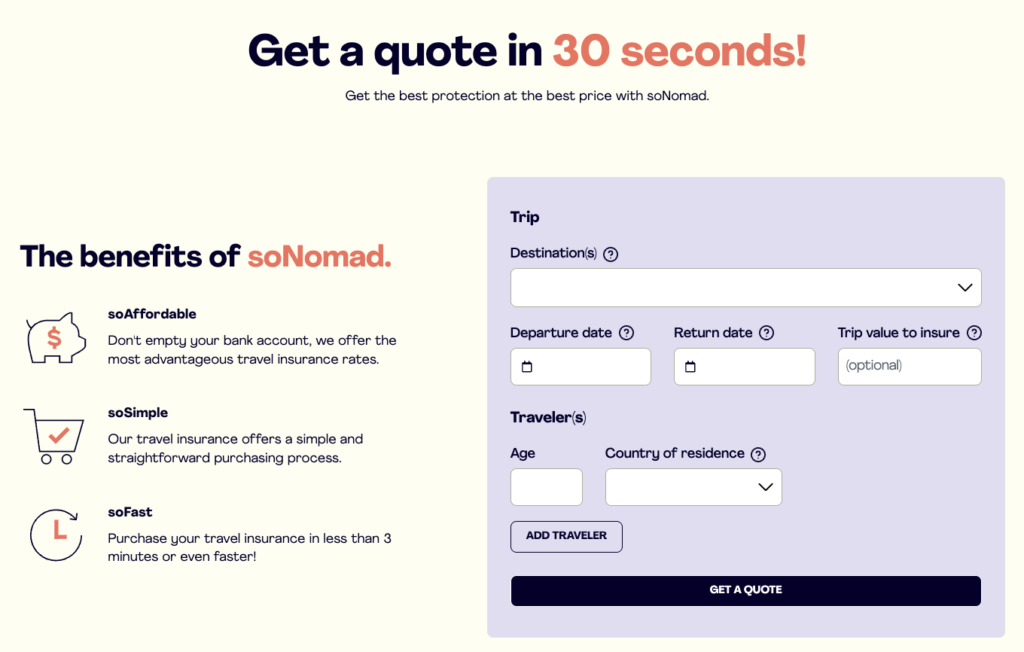Open calendar icon in Return date field
This screenshot has height=652, width=1024.
tap(690, 367)
